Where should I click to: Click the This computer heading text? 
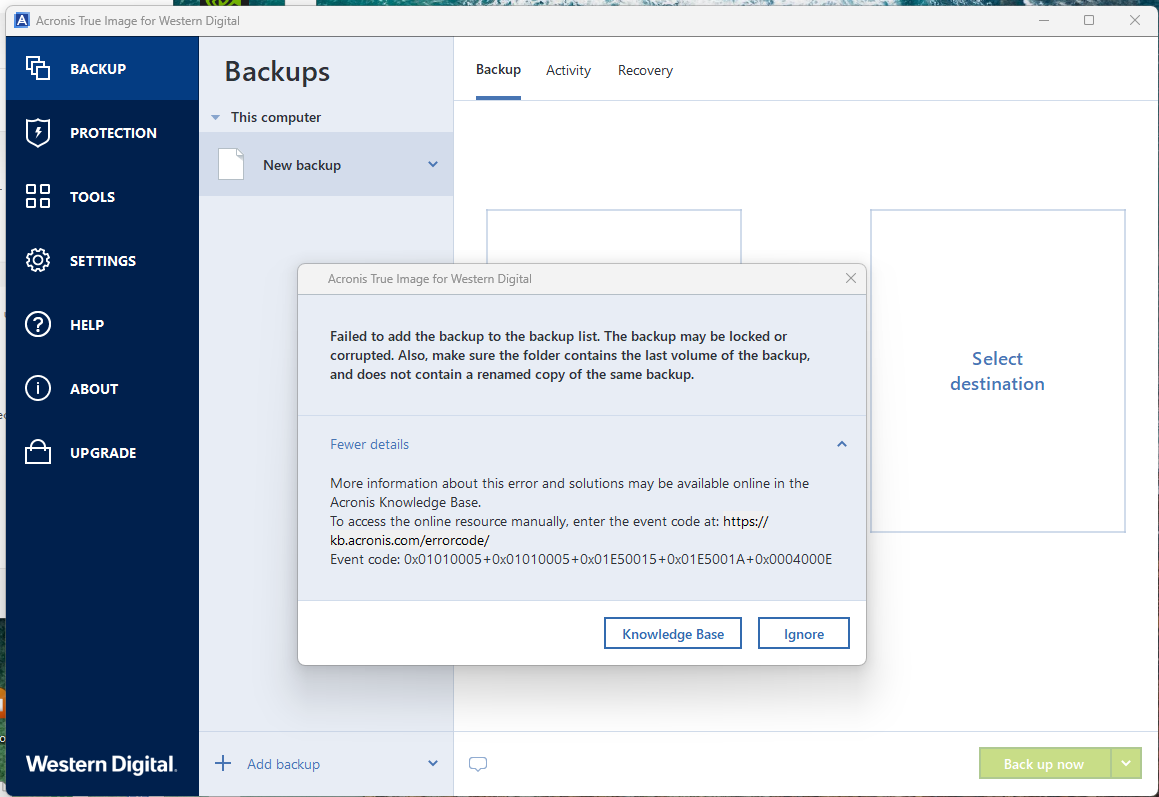(x=276, y=117)
